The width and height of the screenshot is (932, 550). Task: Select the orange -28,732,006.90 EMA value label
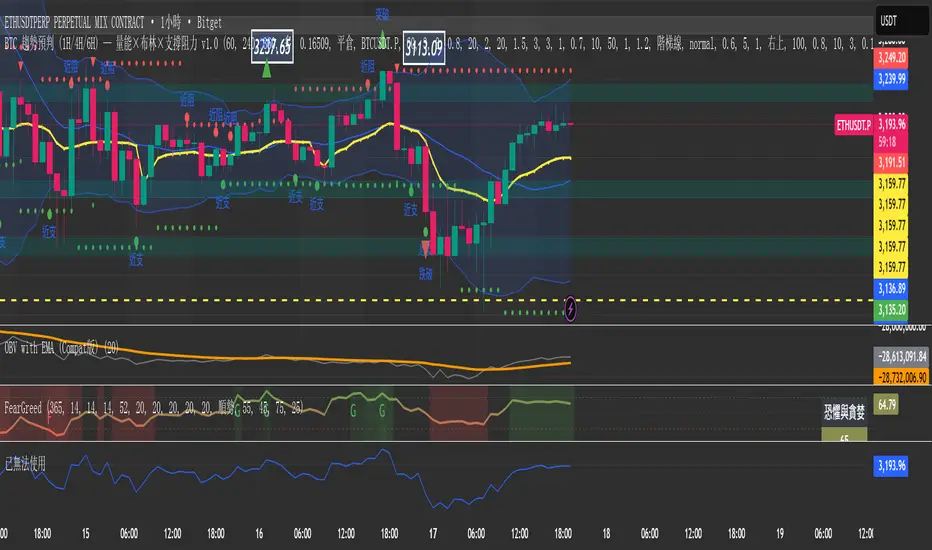point(901,377)
